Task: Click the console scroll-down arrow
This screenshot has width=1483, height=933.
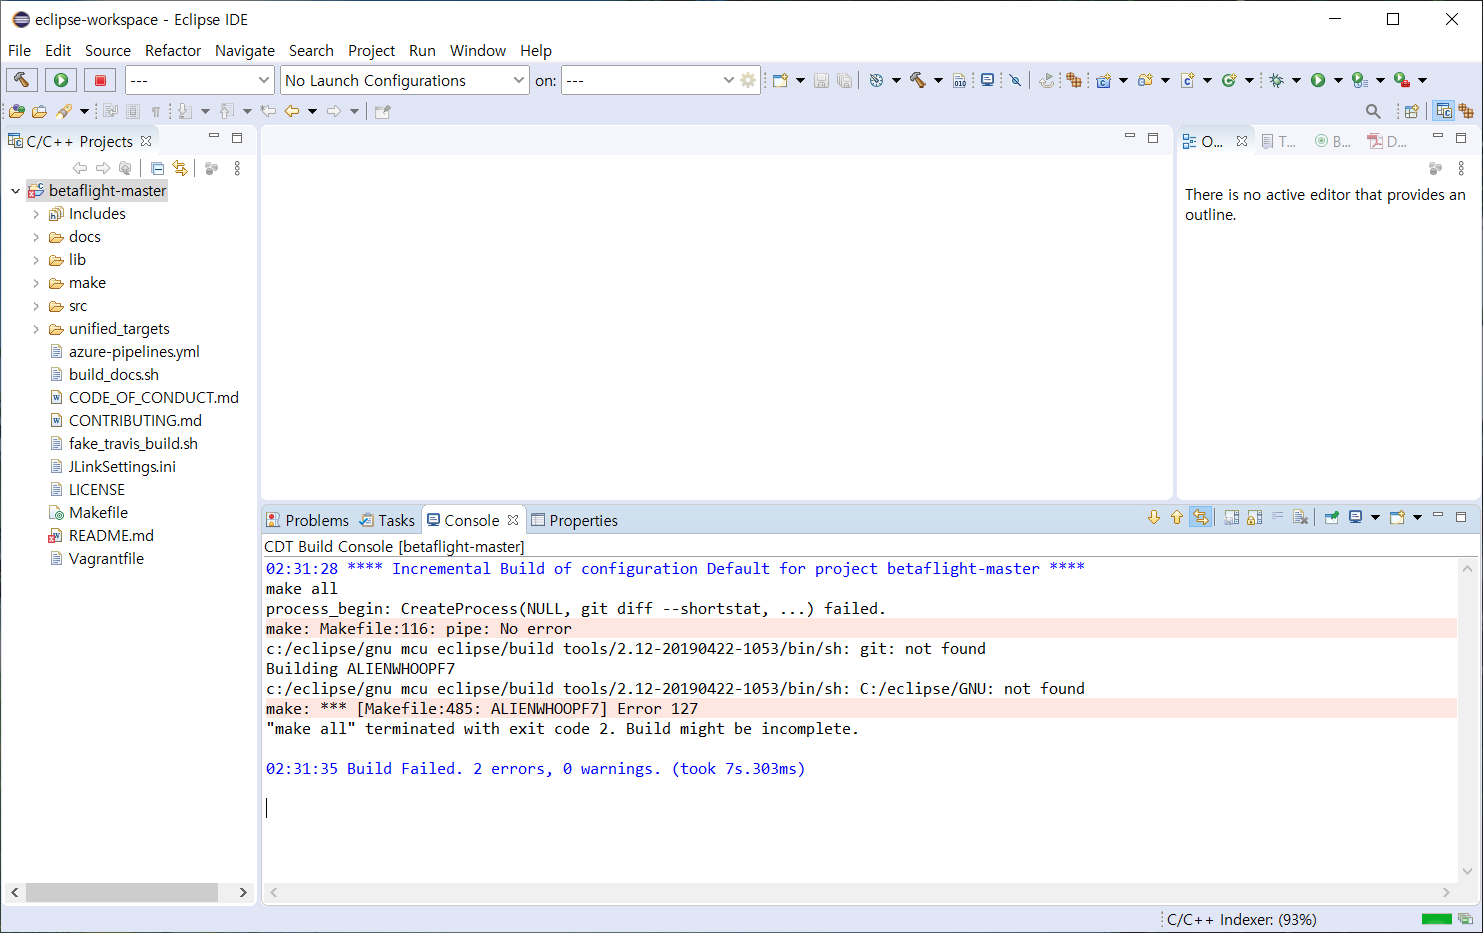Action: (x=1467, y=871)
